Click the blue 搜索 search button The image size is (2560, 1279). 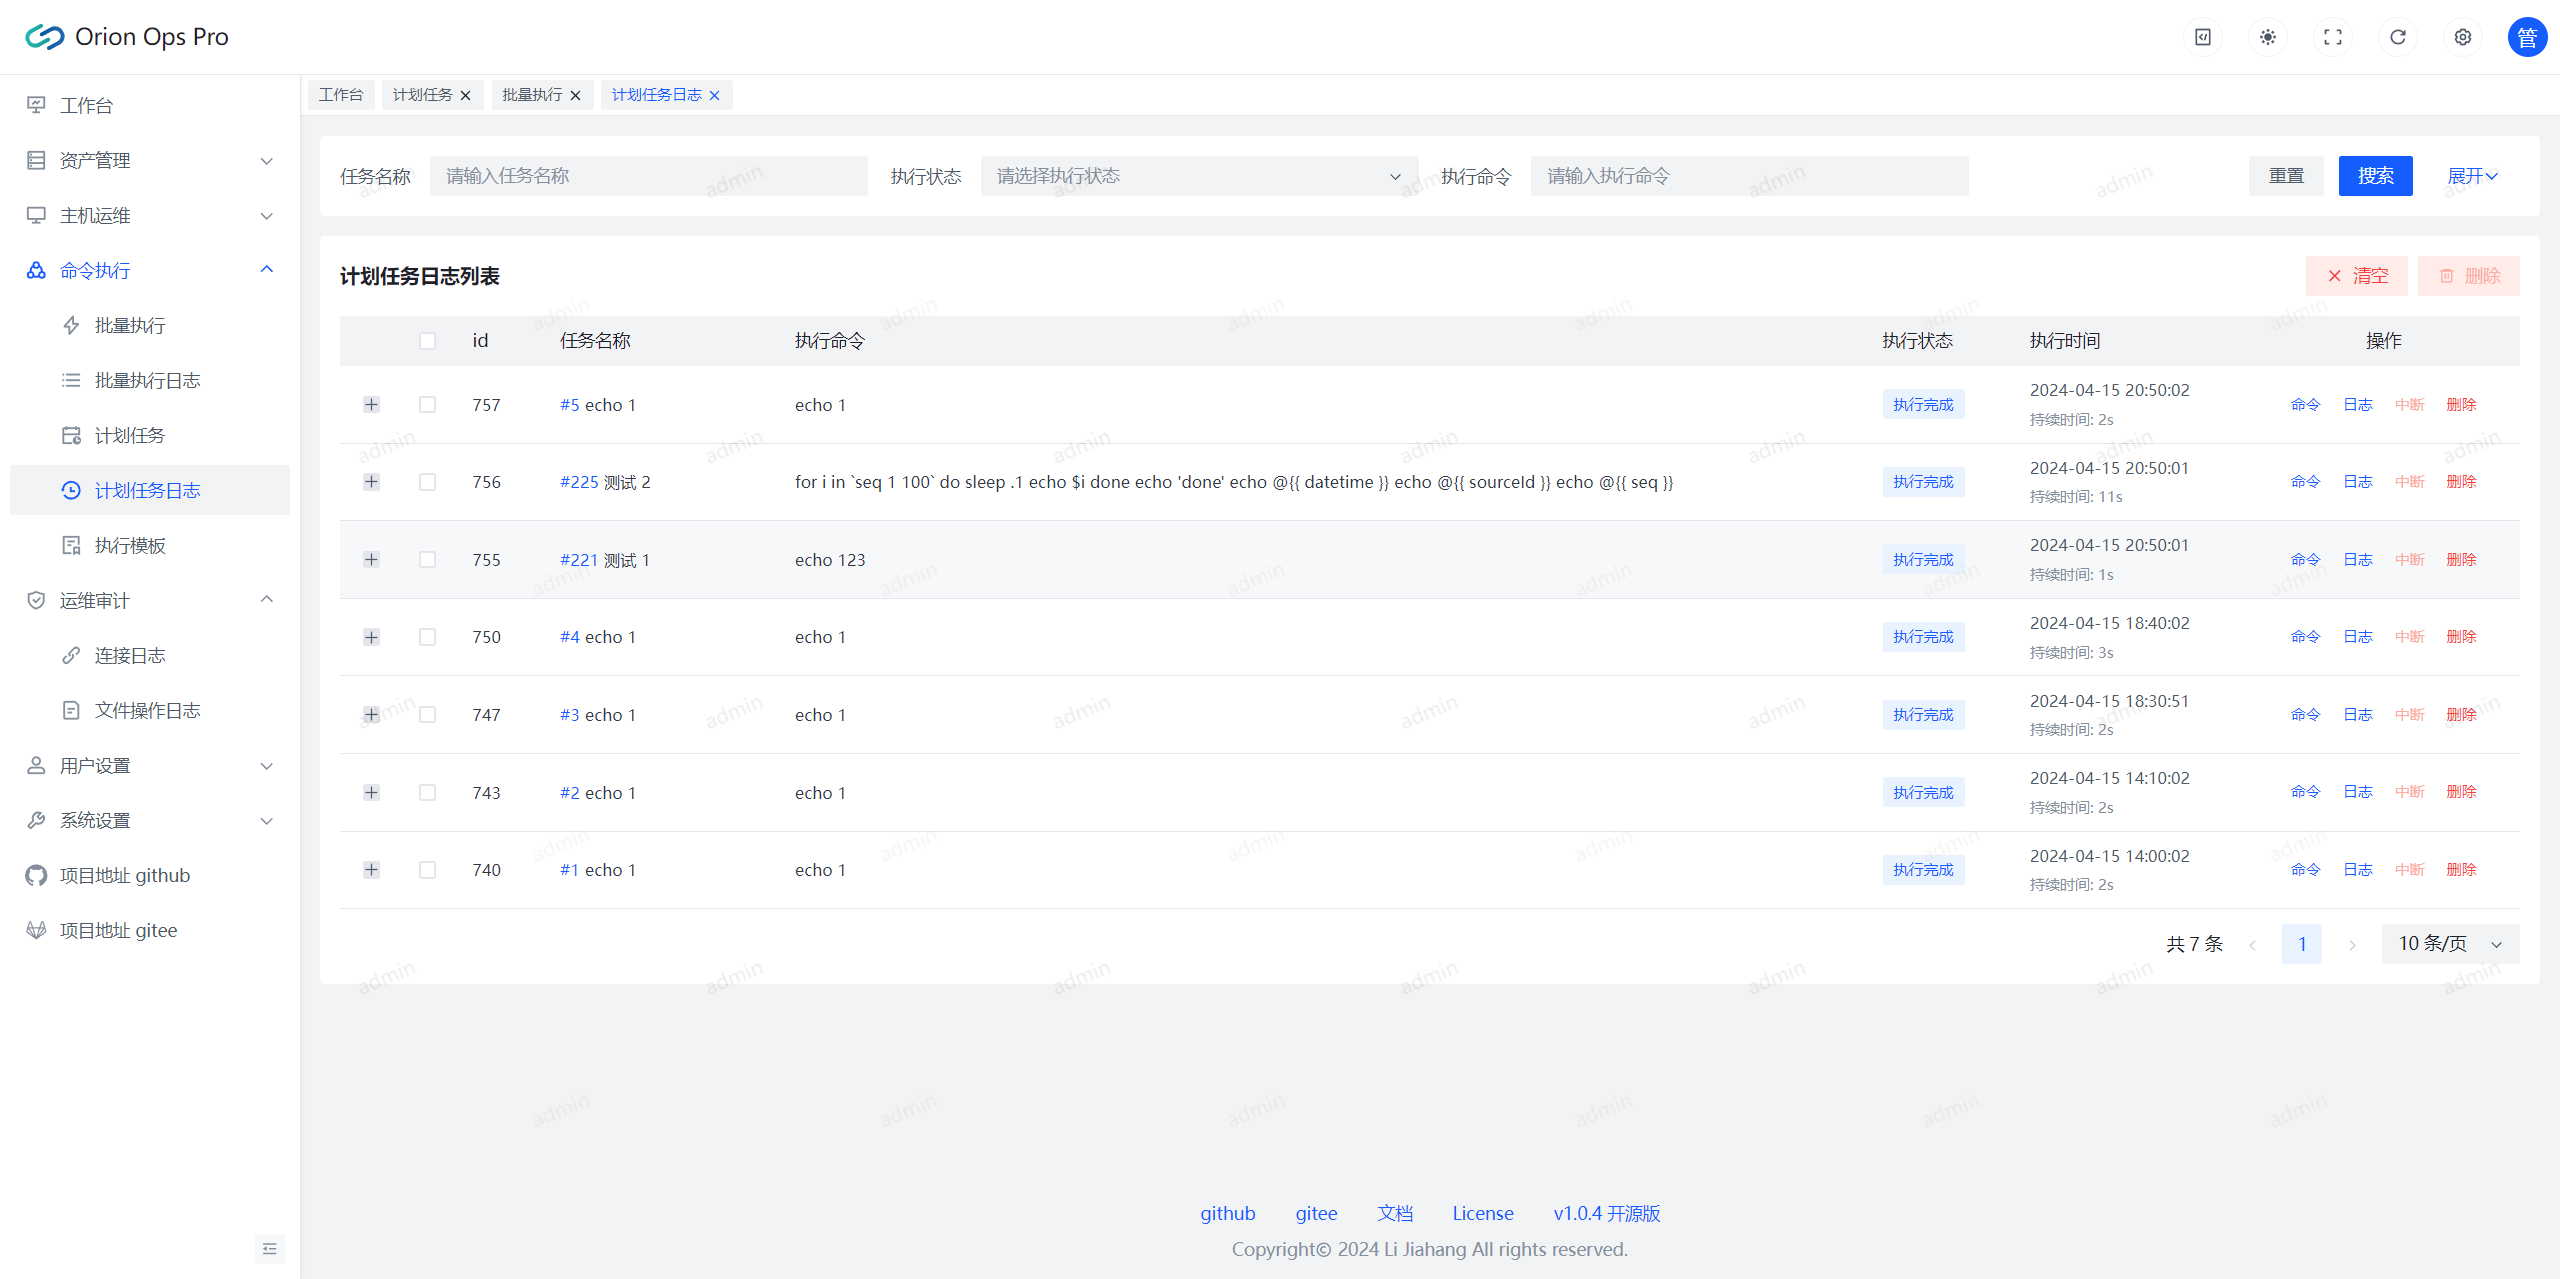point(2375,176)
